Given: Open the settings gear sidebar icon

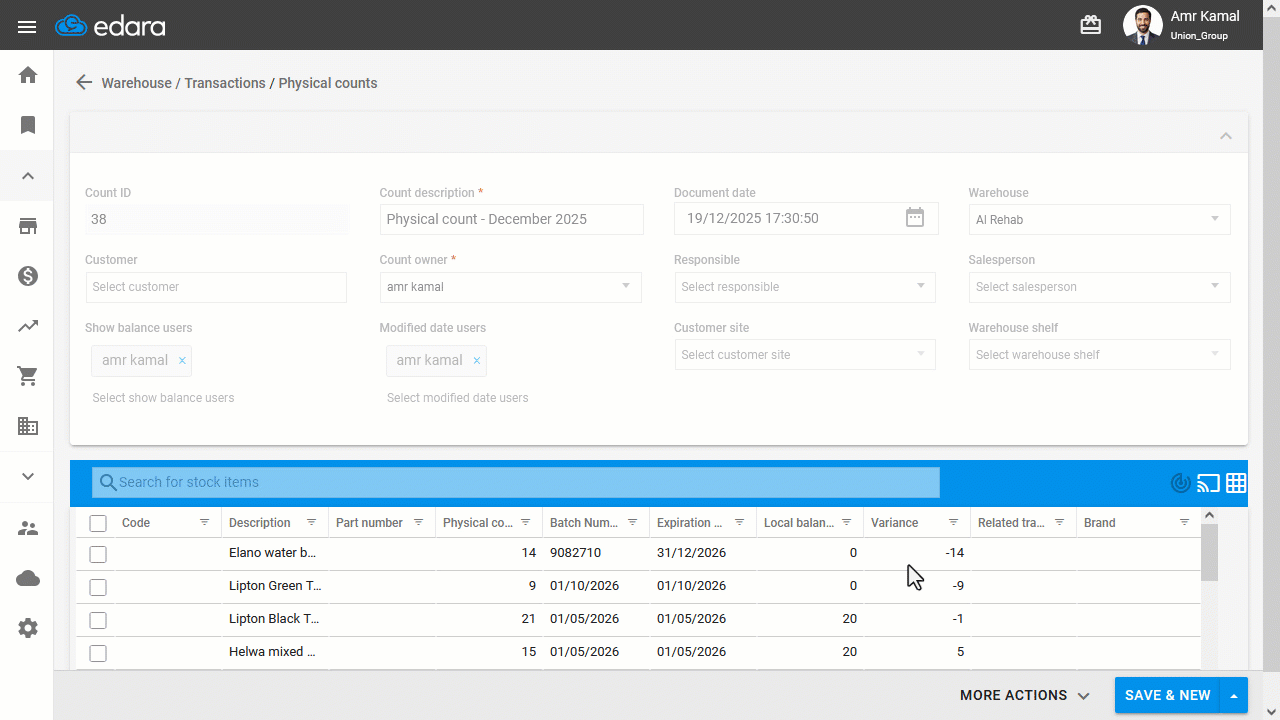Looking at the screenshot, I should 28,628.
